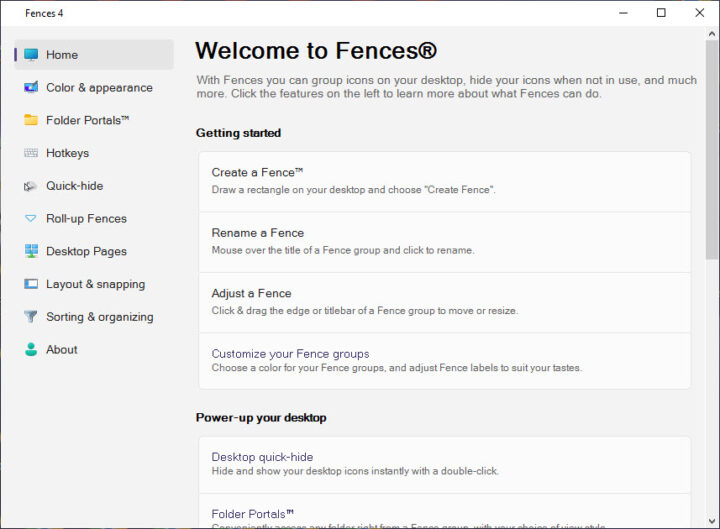This screenshot has height=529, width=720.
Task: Minimize the Fences 4 window
Action: click(623, 13)
